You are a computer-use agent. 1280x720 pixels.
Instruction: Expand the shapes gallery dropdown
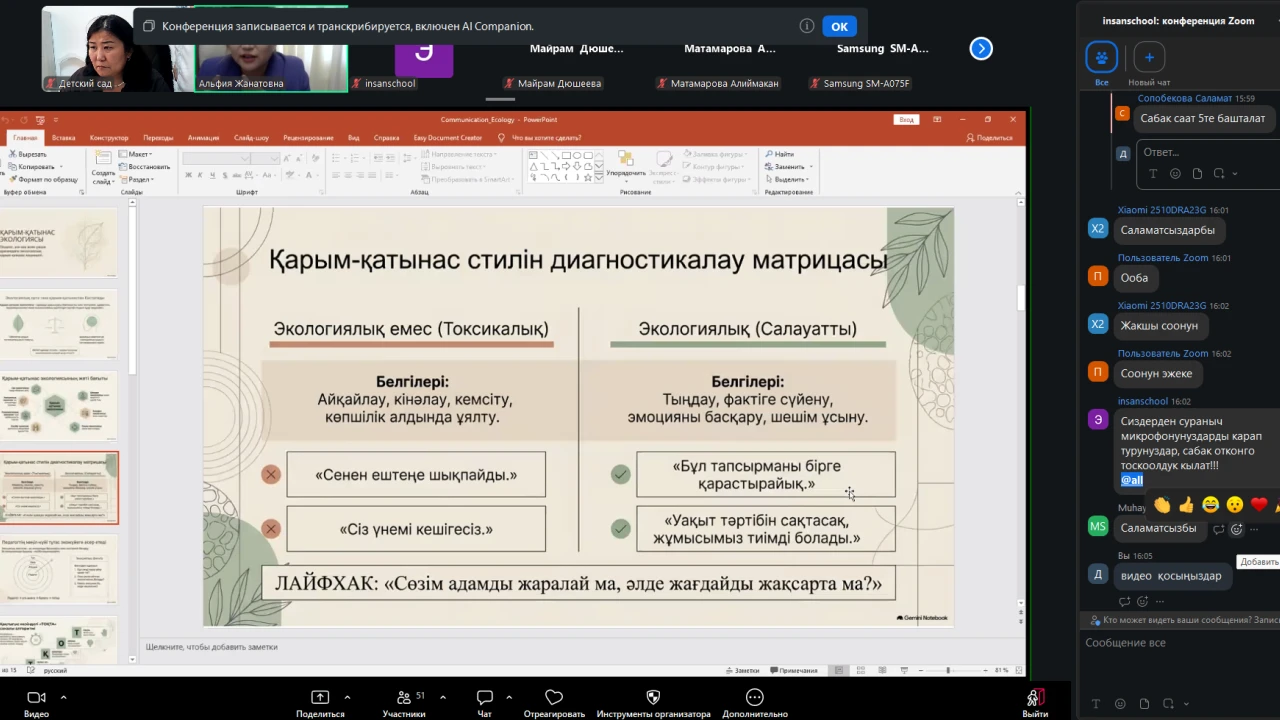point(600,178)
